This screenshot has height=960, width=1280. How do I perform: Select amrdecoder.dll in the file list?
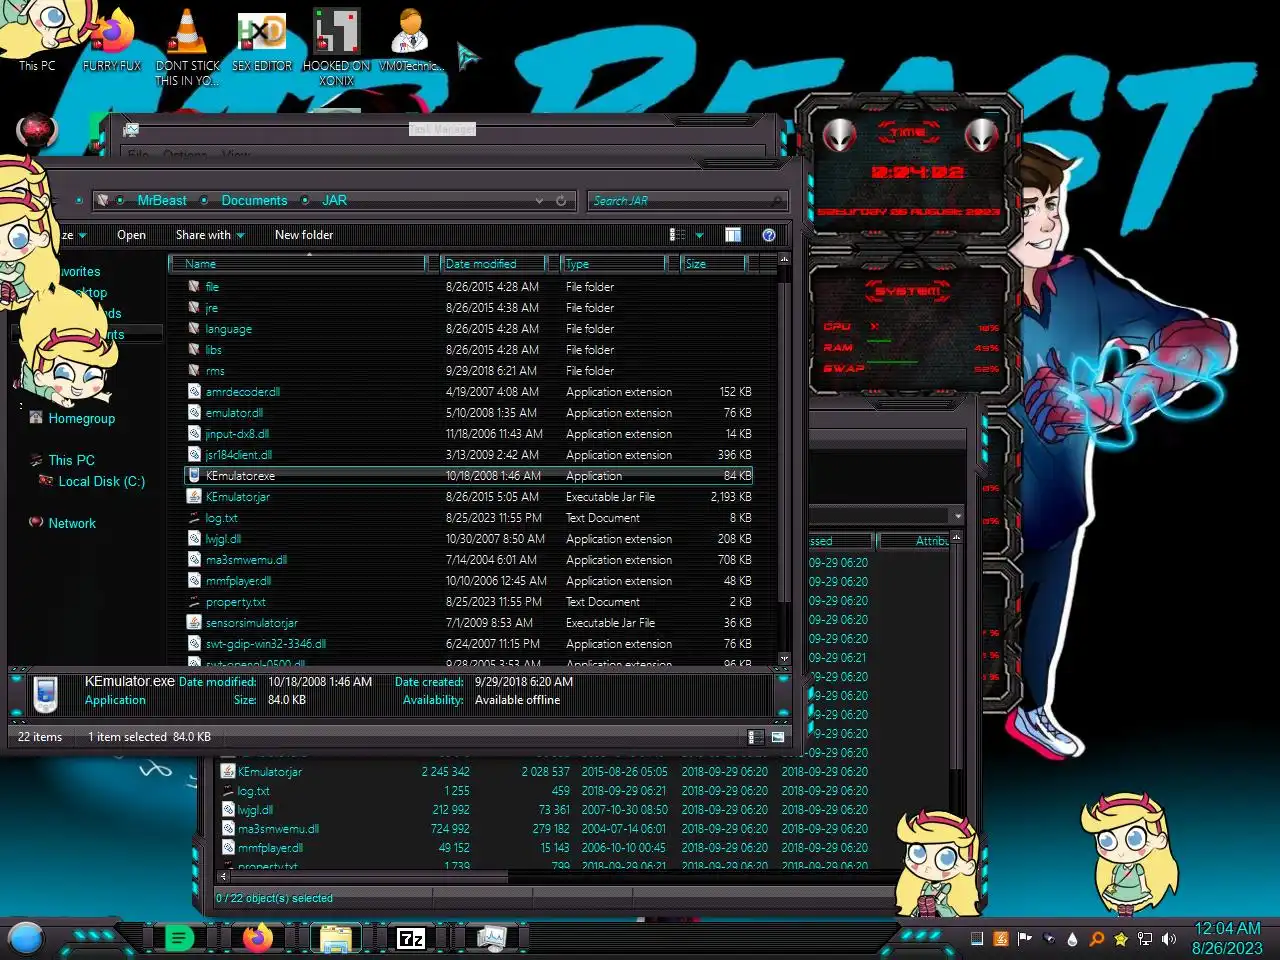[469, 392]
